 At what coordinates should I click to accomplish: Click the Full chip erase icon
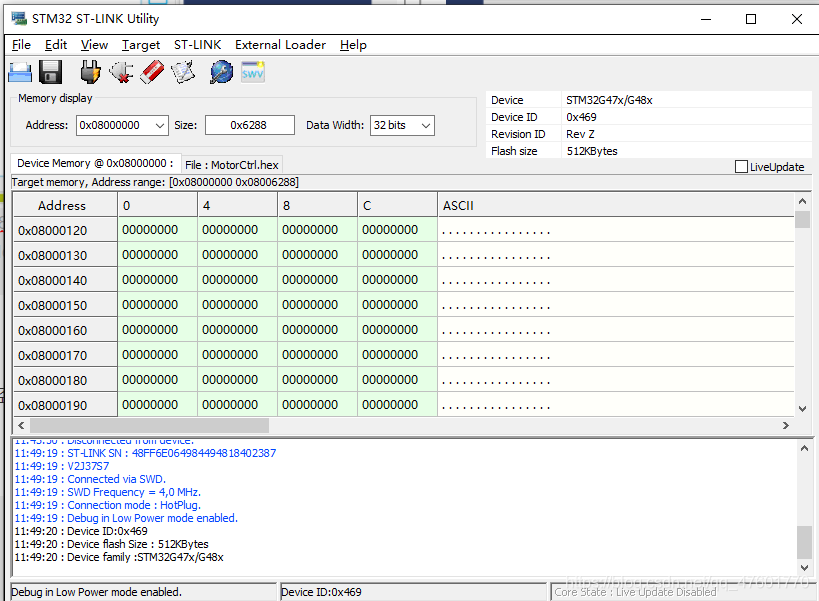tap(151, 72)
